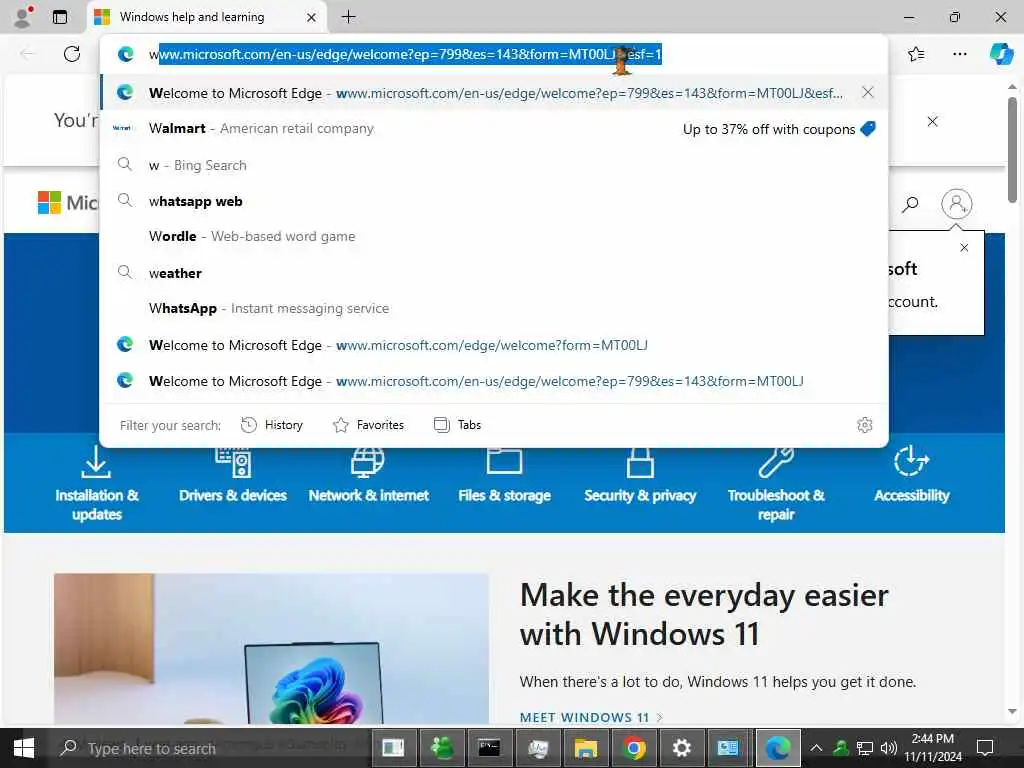This screenshot has height=768, width=1024.
Task: Close the Windows help and learning tab
Action: pyautogui.click(x=312, y=18)
